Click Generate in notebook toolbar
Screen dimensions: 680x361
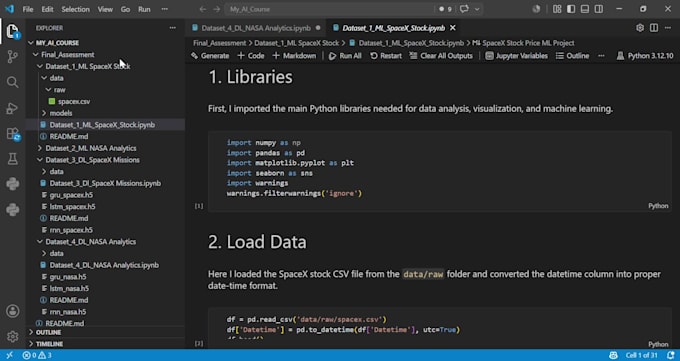tap(210, 56)
